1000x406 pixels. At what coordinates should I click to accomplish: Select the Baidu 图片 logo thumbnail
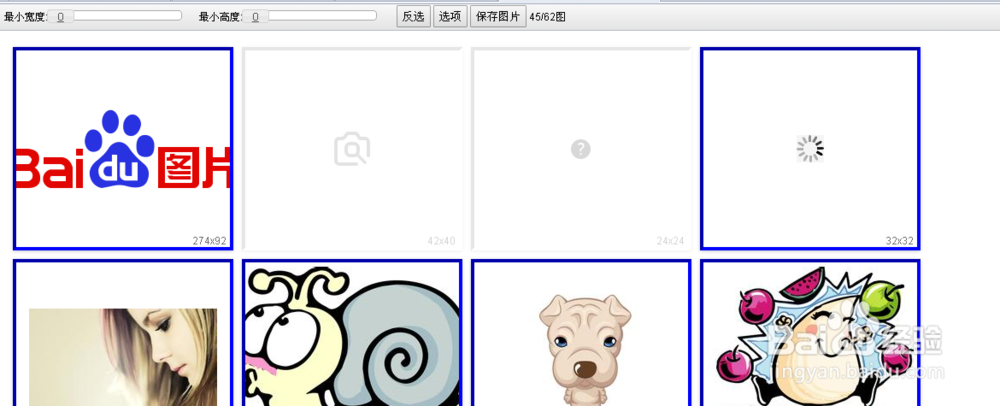click(123, 149)
